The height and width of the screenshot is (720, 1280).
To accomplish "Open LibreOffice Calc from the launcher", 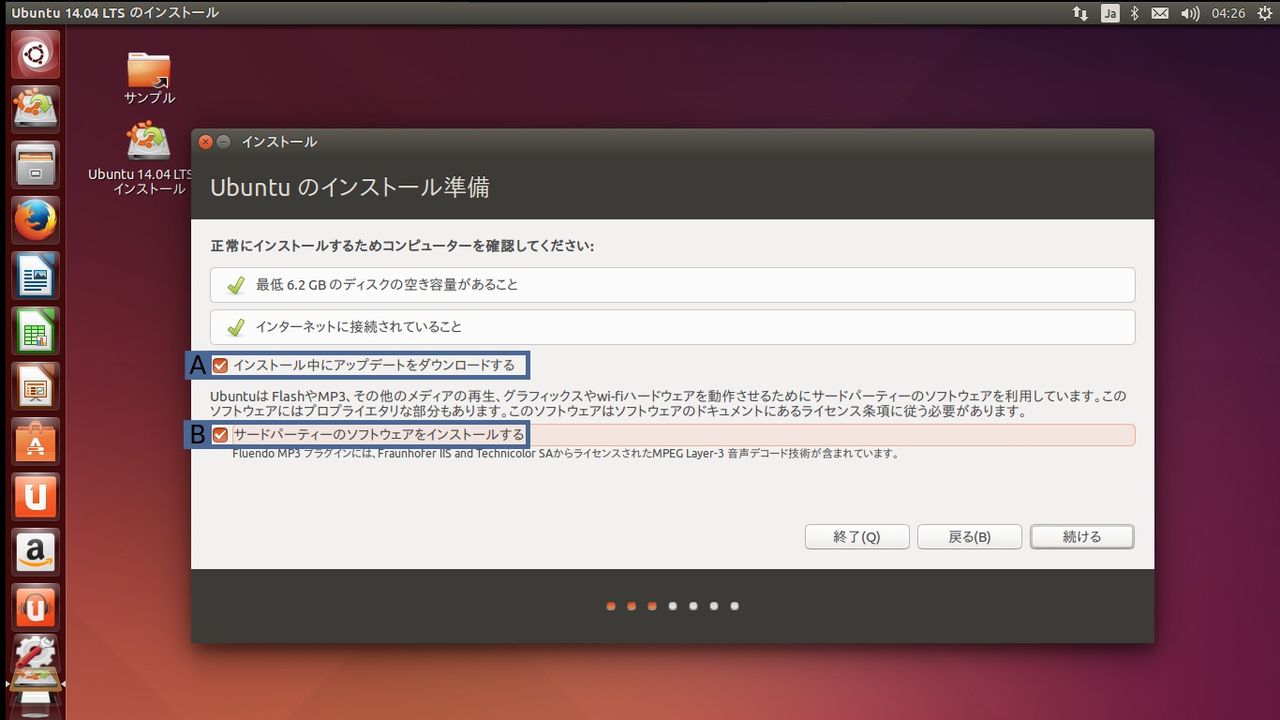I will 35,330.
